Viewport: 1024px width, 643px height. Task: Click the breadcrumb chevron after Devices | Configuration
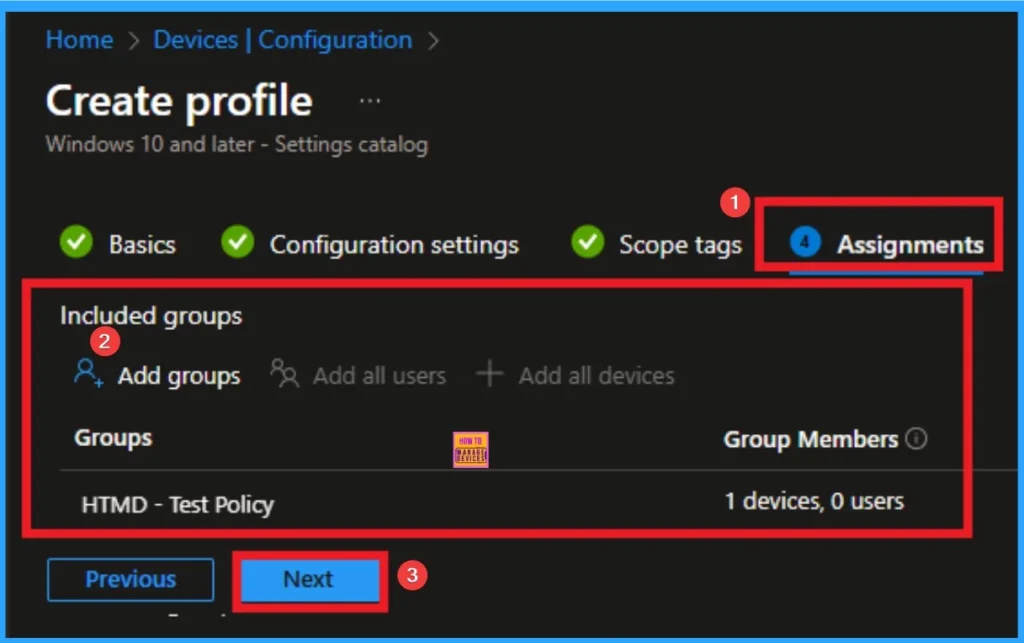(432, 40)
